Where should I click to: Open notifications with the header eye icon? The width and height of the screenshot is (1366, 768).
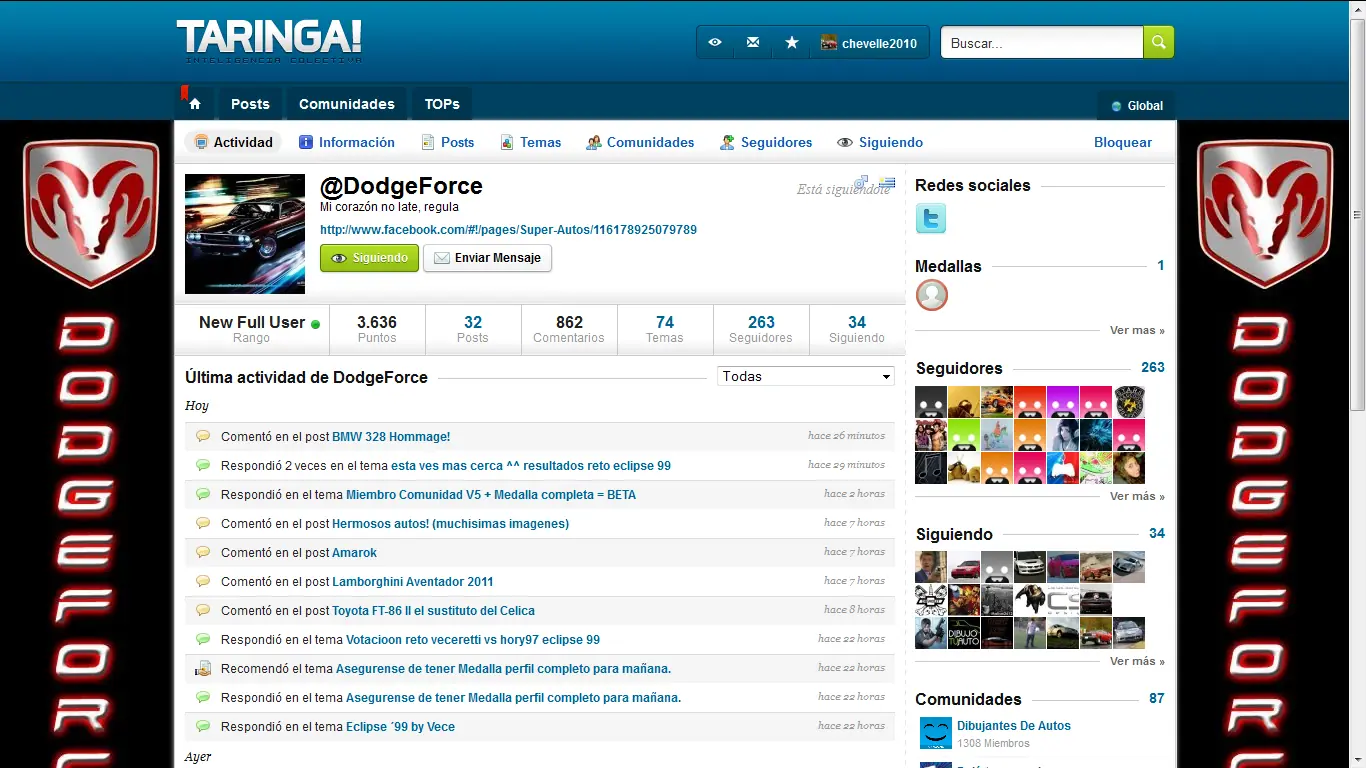pos(715,43)
